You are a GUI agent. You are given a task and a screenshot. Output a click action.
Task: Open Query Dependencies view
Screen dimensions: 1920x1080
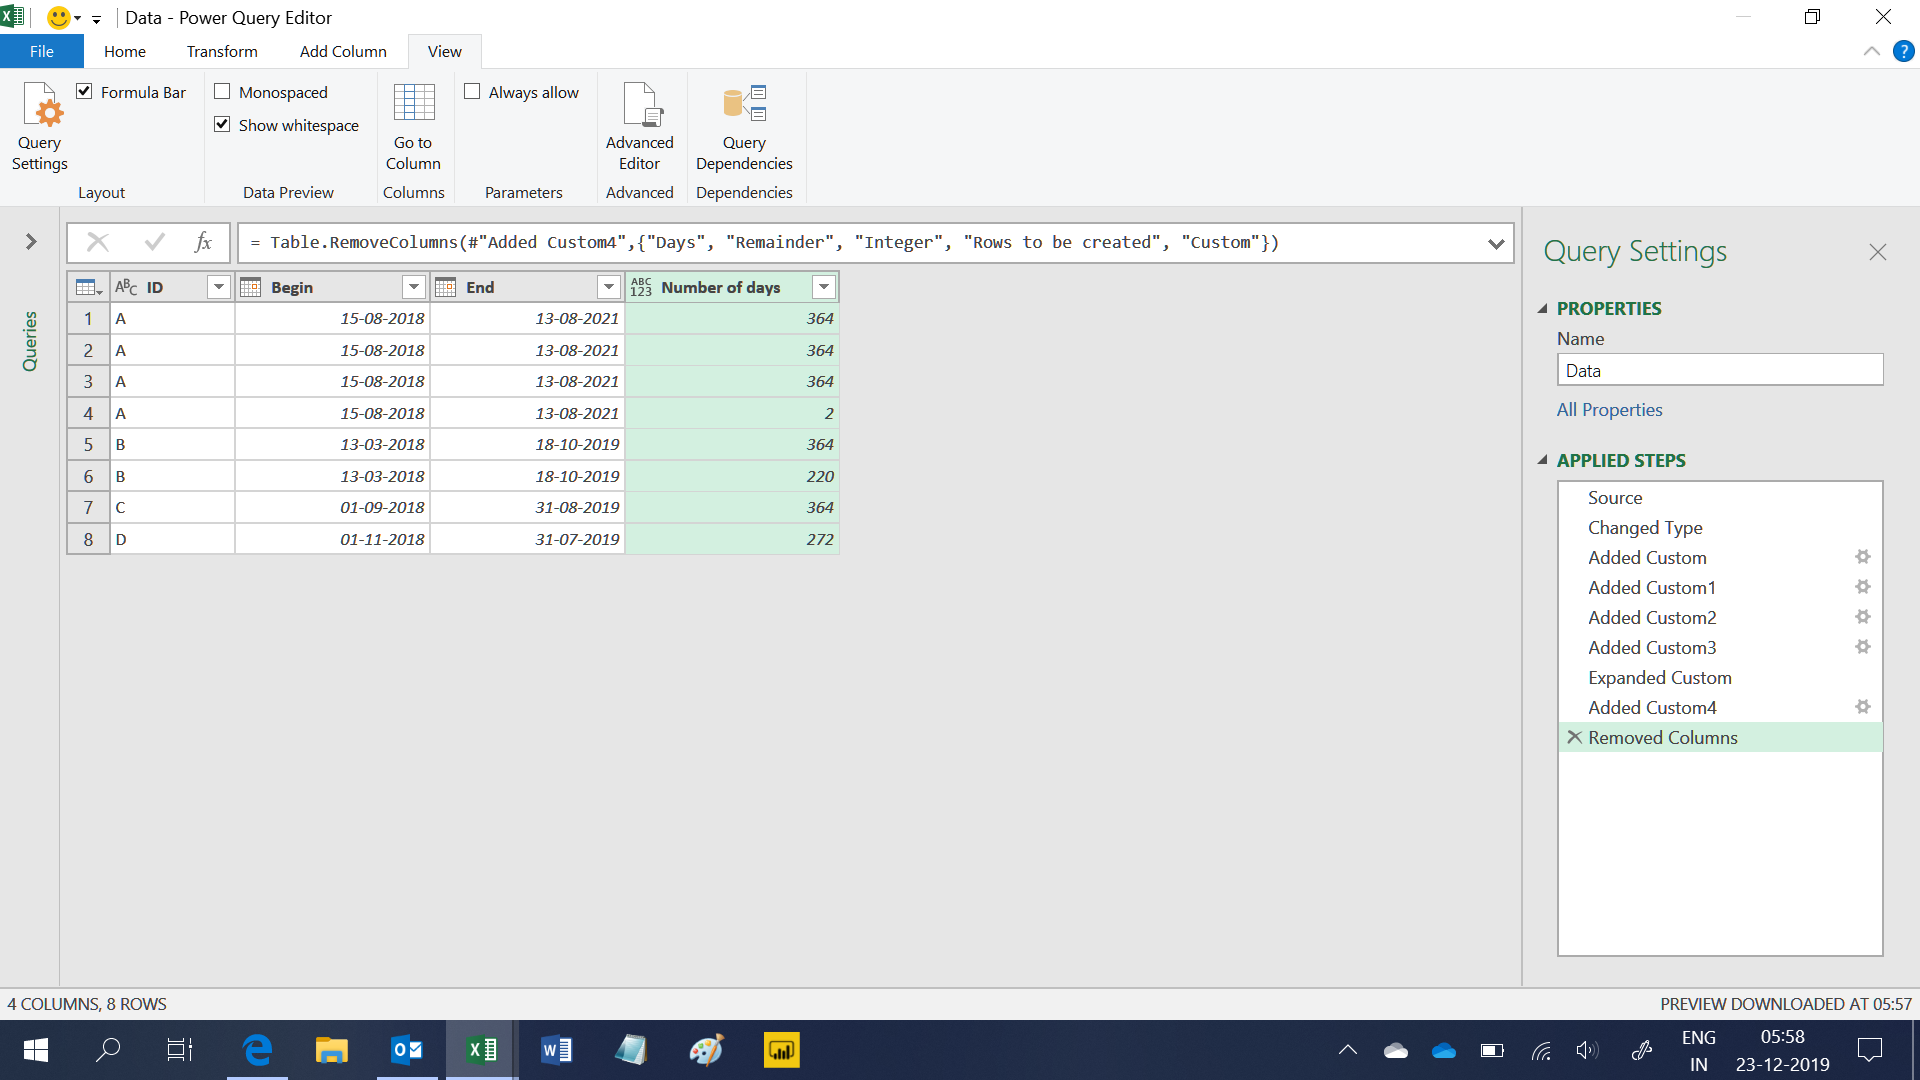(x=744, y=127)
